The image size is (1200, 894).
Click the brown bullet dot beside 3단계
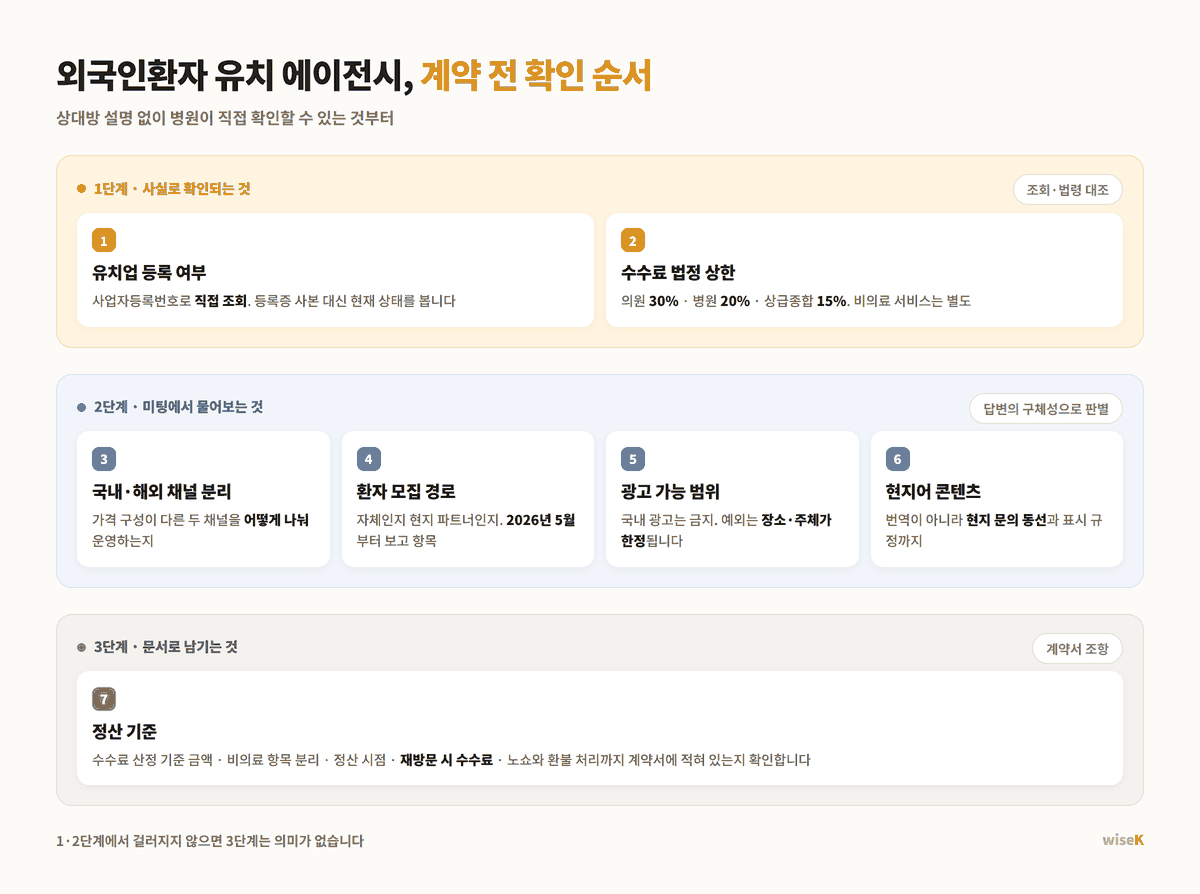(x=82, y=647)
